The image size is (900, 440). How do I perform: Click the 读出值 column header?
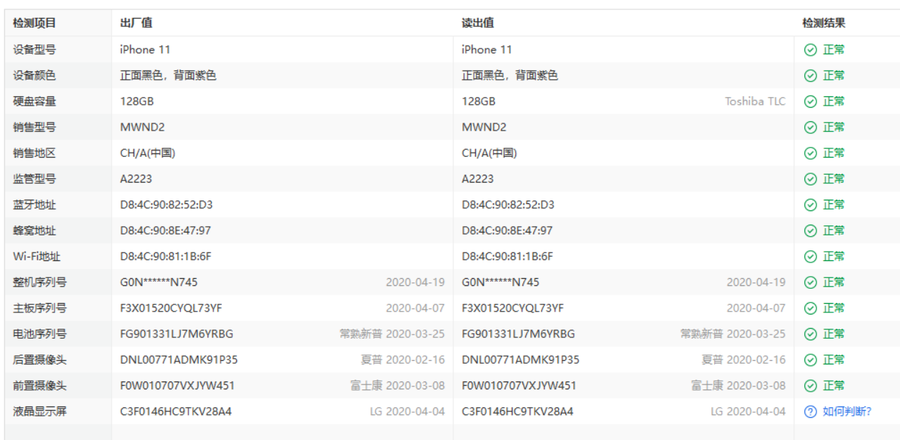477,23
